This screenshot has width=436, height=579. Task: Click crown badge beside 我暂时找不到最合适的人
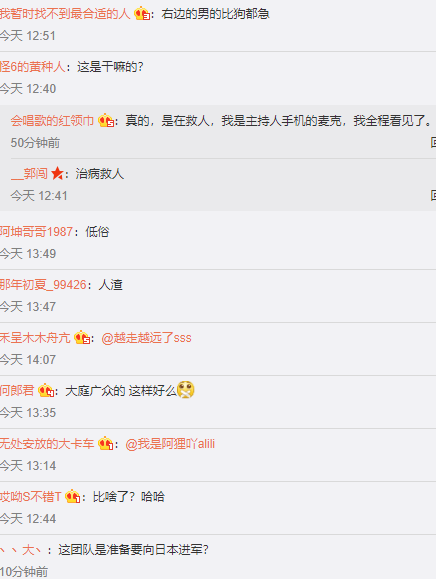142,14
